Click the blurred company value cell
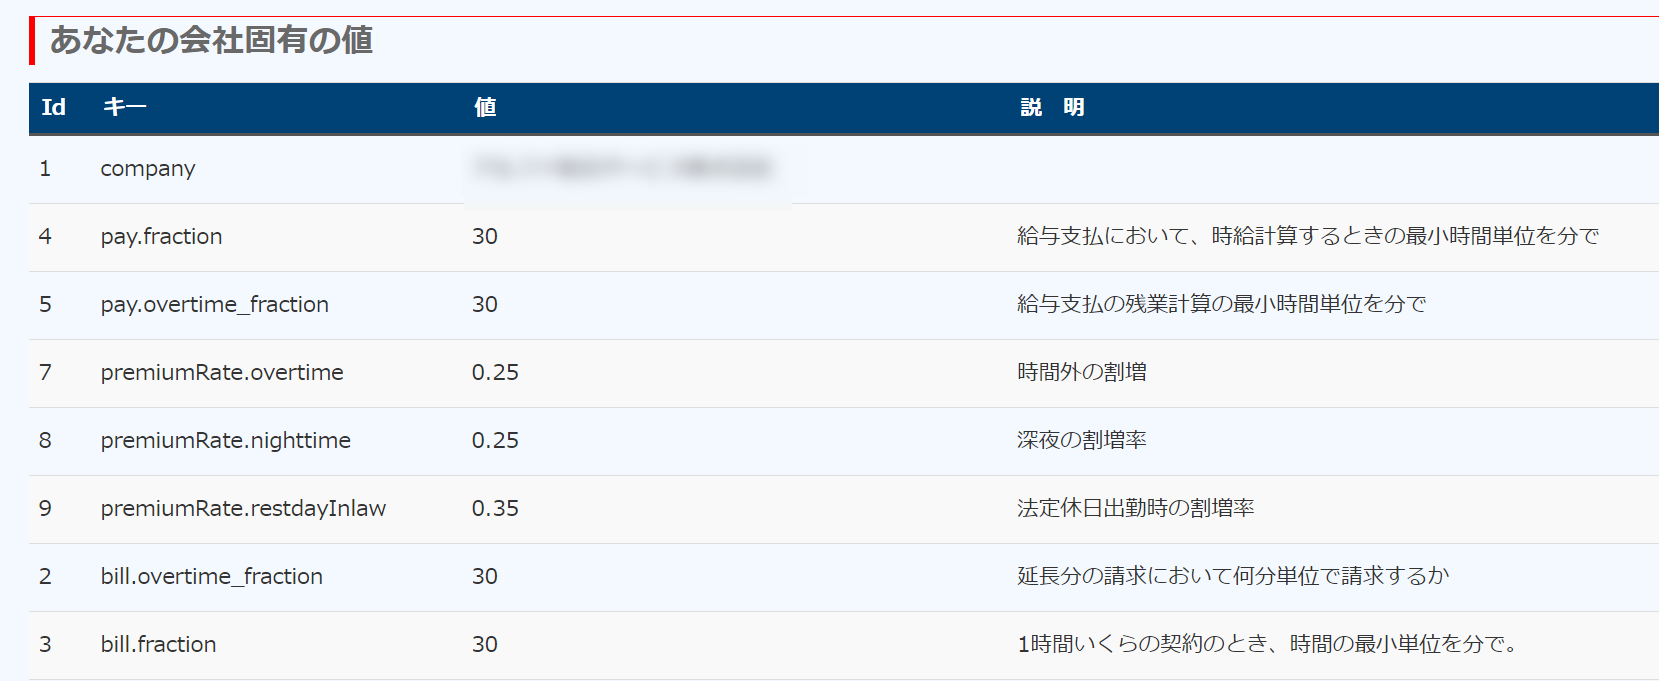The width and height of the screenshot is (1659, 681). [624, 169]
